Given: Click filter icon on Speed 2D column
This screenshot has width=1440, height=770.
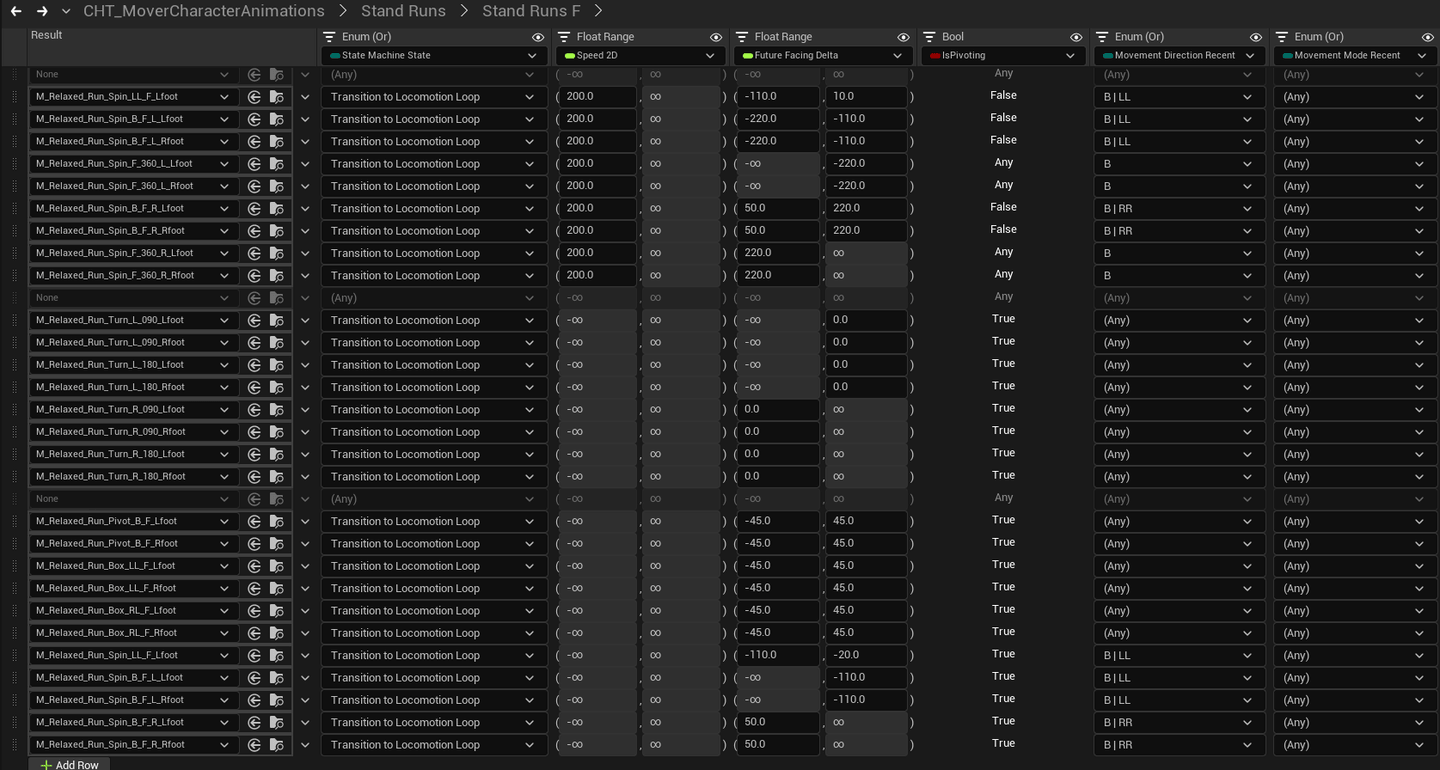Looking at the screenshot, I should pyautogui.click(x=563, y=37).
